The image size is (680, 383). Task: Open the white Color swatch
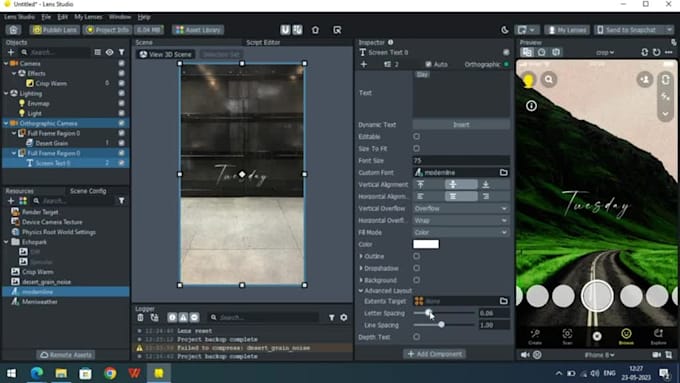tap(426, 244)
